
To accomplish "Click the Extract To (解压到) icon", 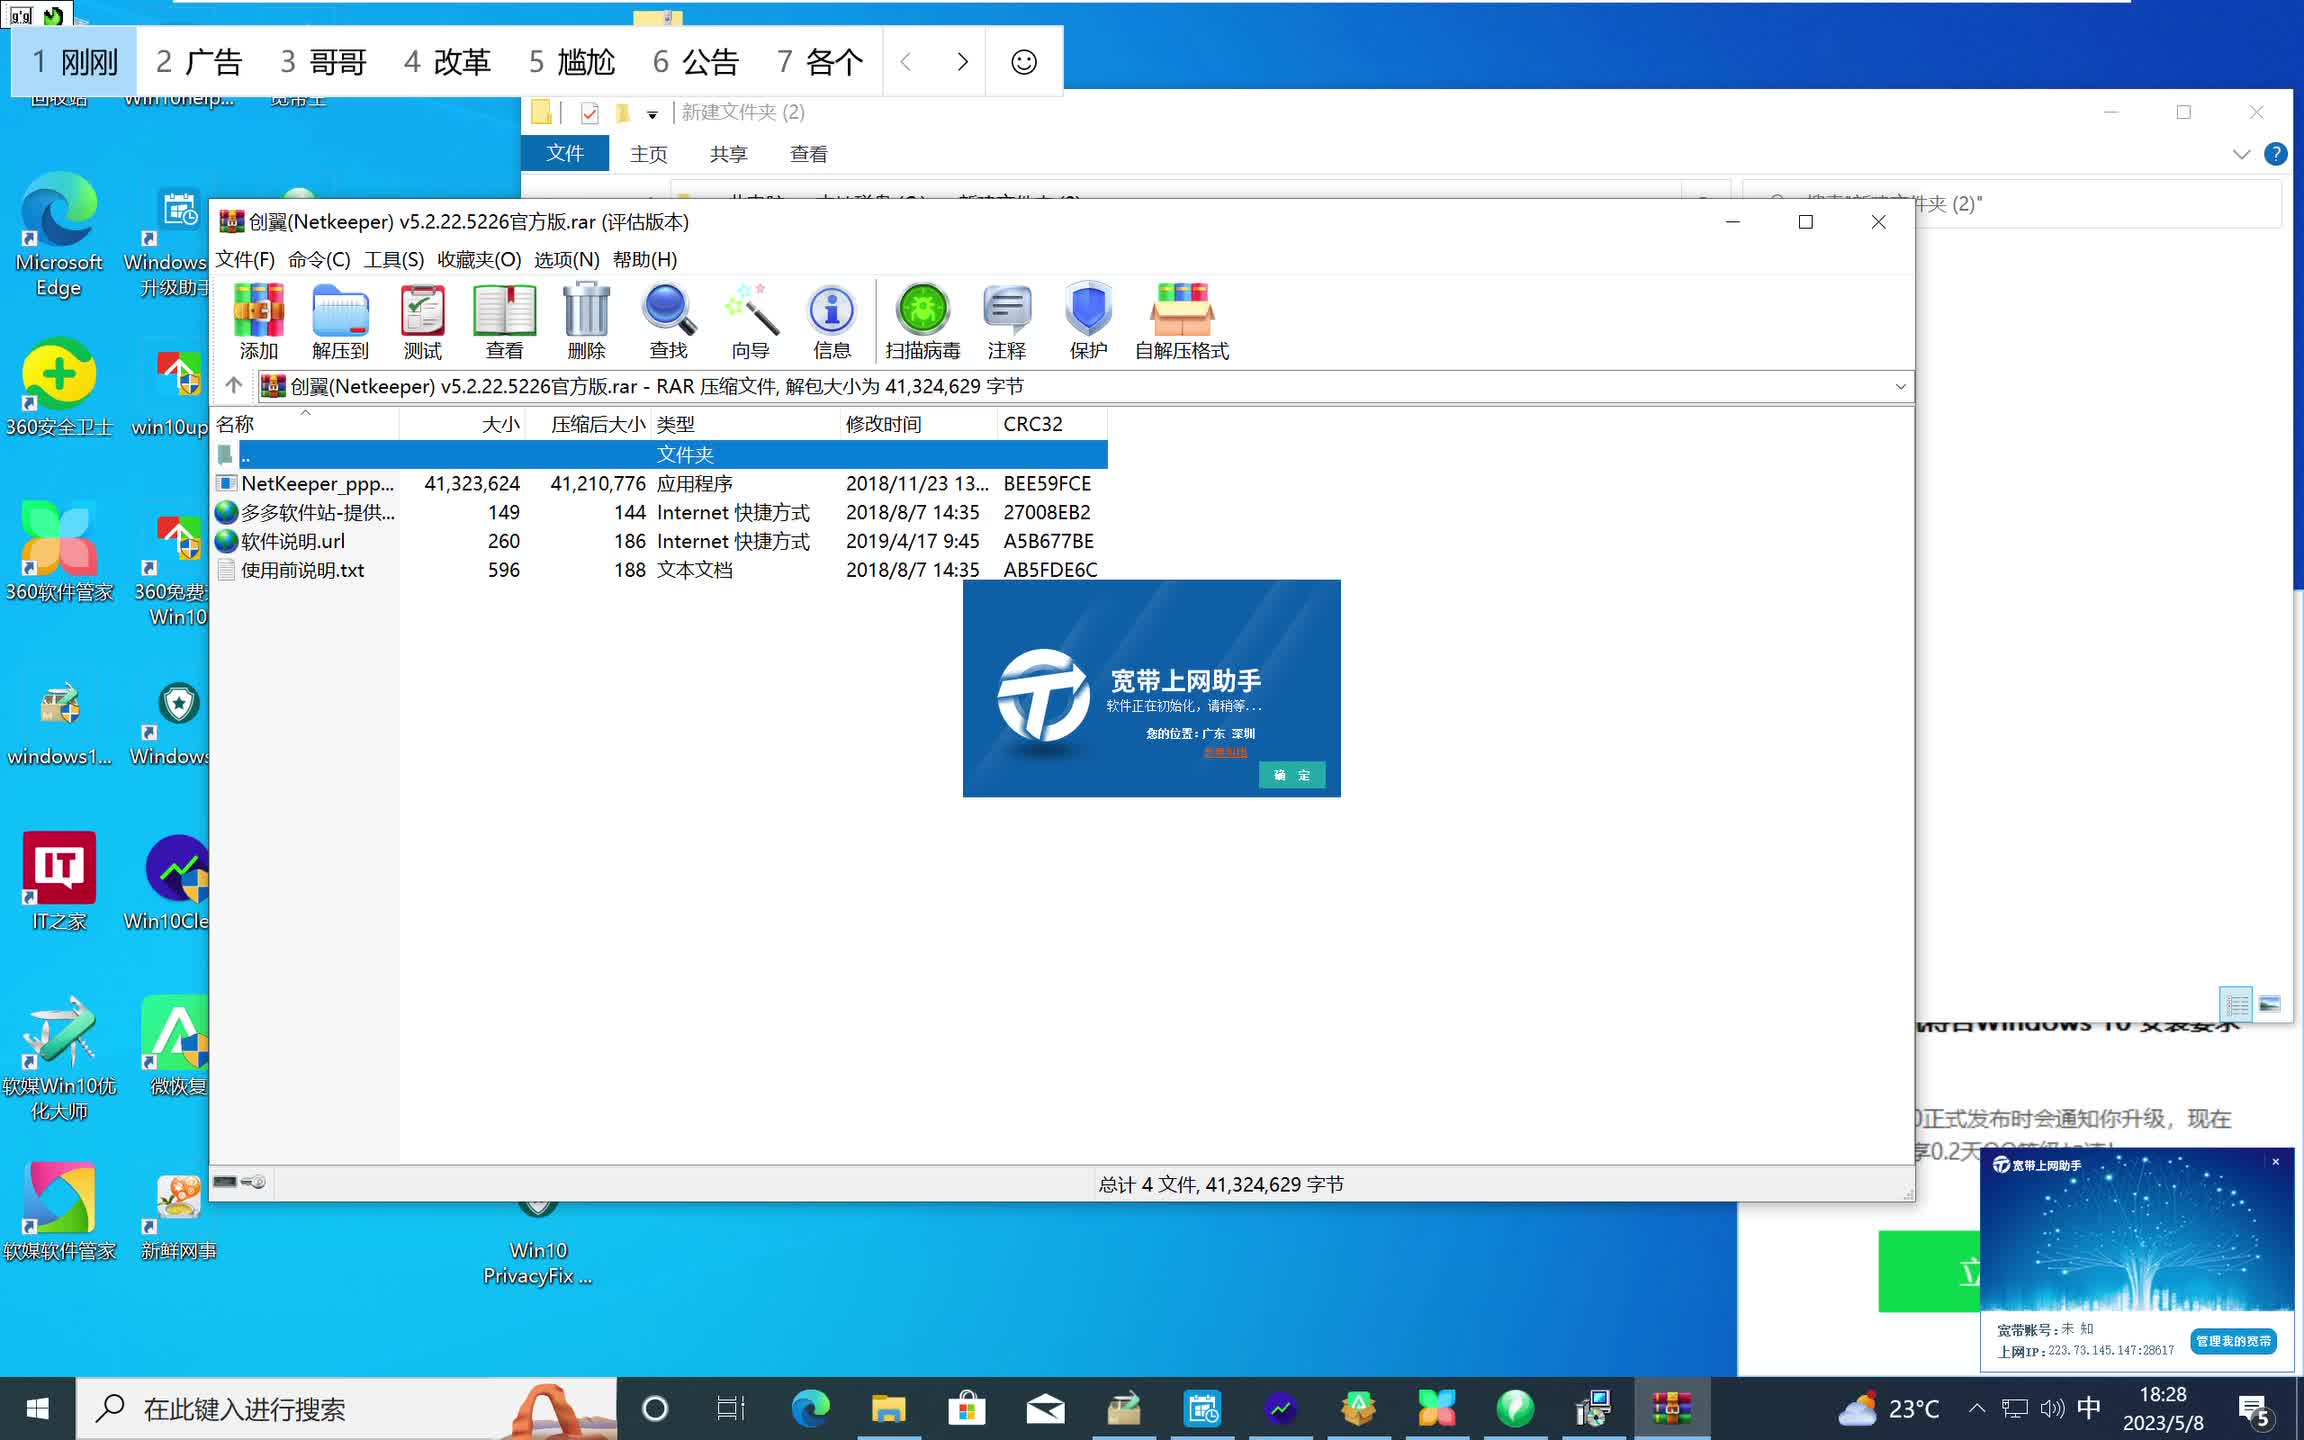I will [x=340, y=321].
